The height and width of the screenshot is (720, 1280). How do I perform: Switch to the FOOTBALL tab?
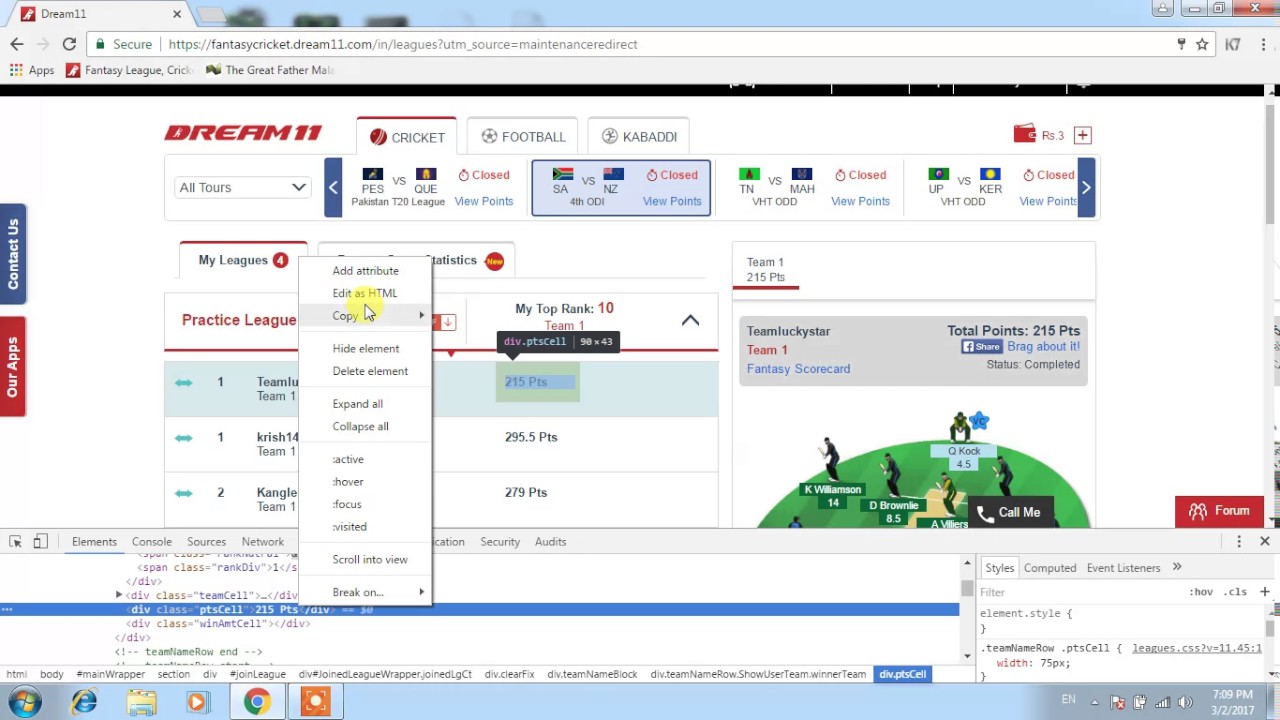coord(522,137)
